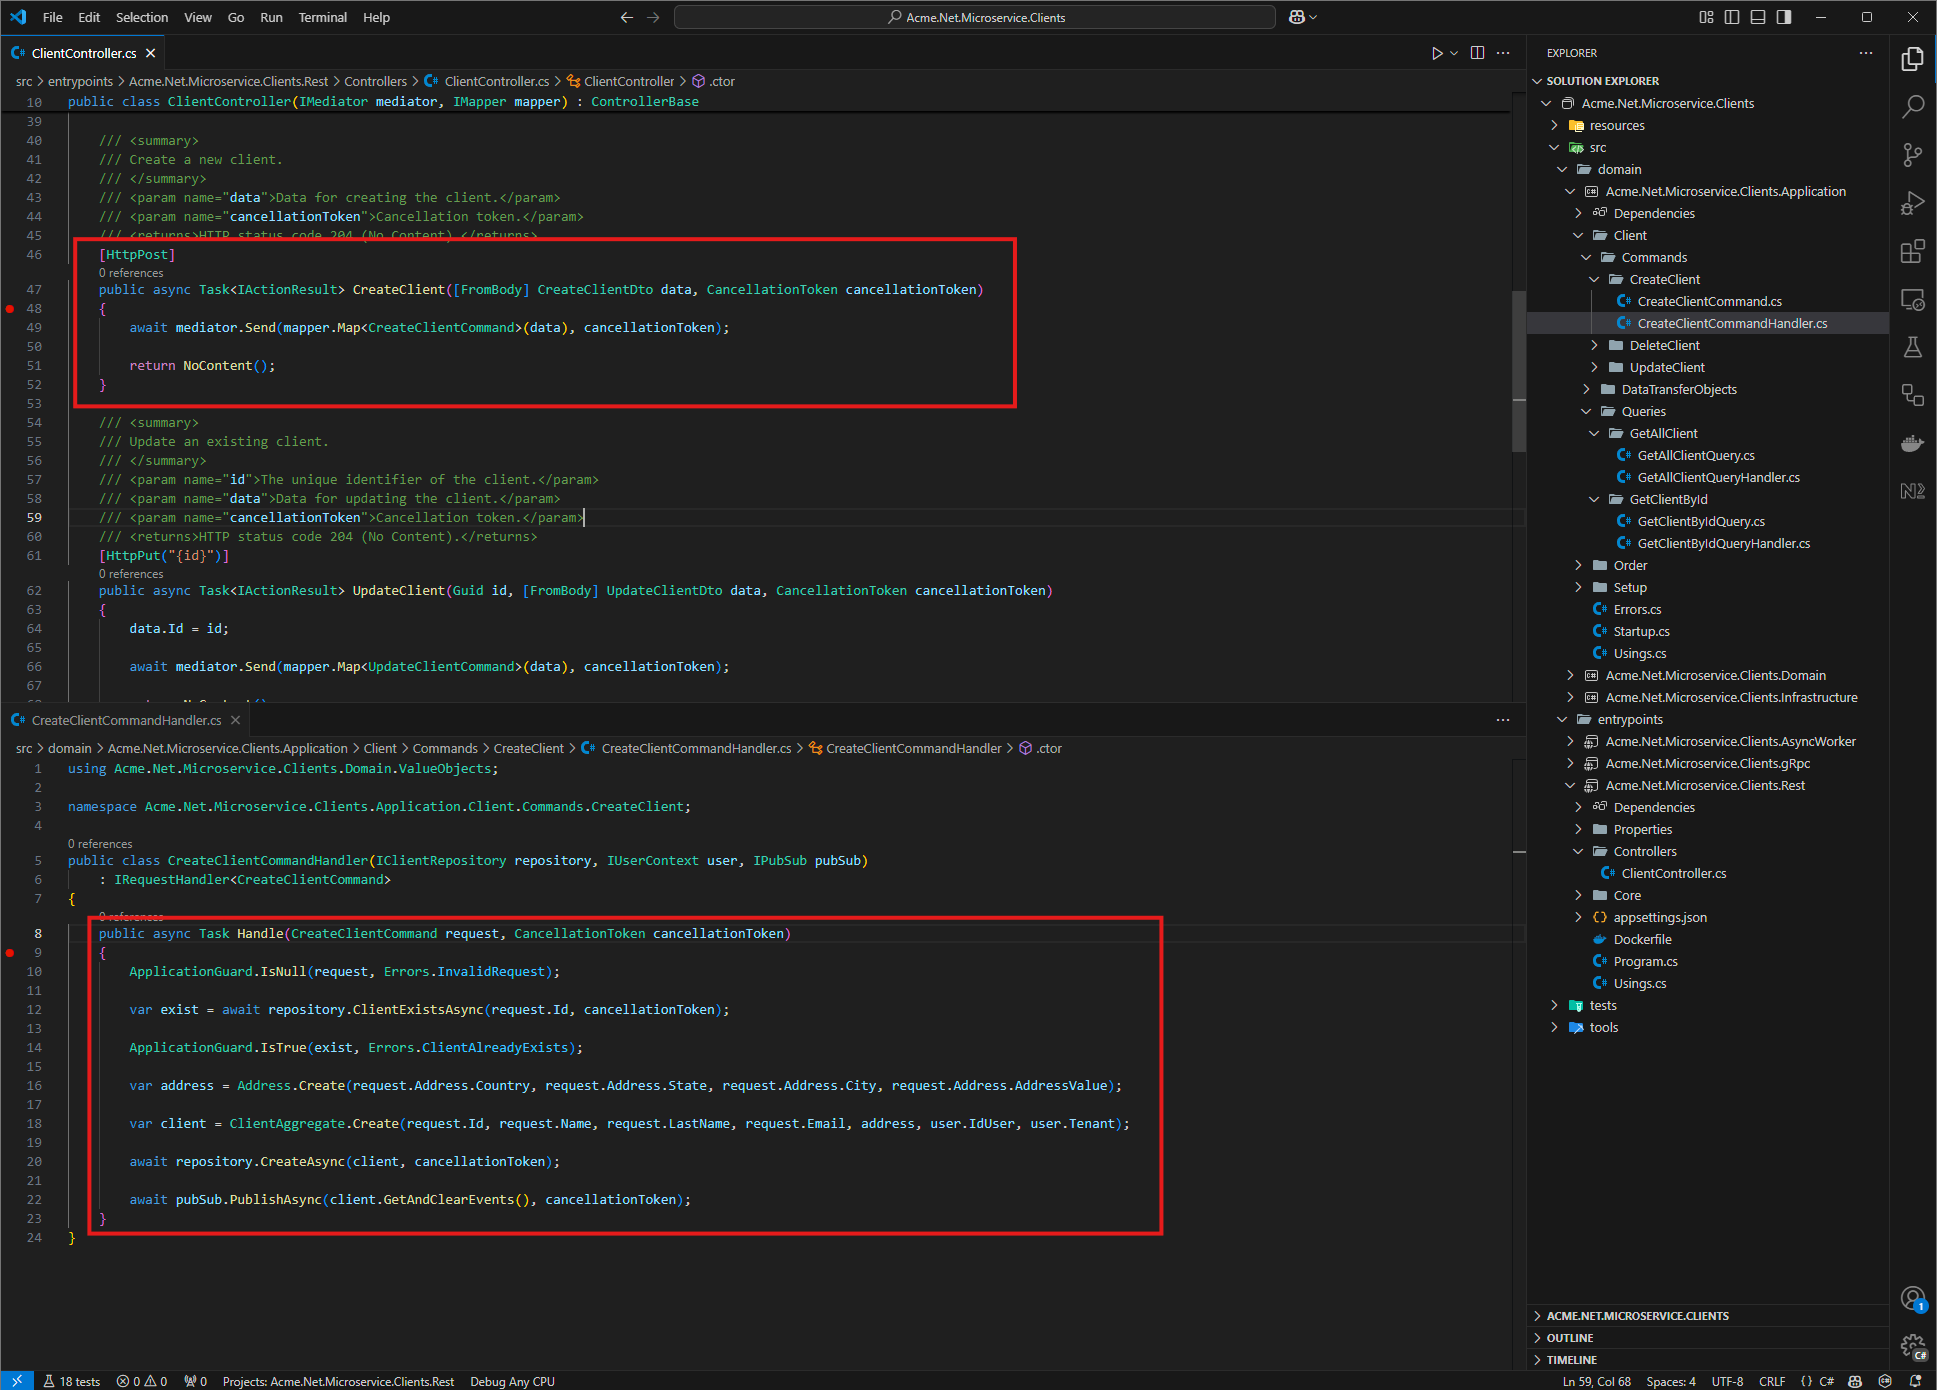Click the top editor vertical scrollbar thumb
The height and width of the screenshot is (1390, 1937).
point(1519,370)
